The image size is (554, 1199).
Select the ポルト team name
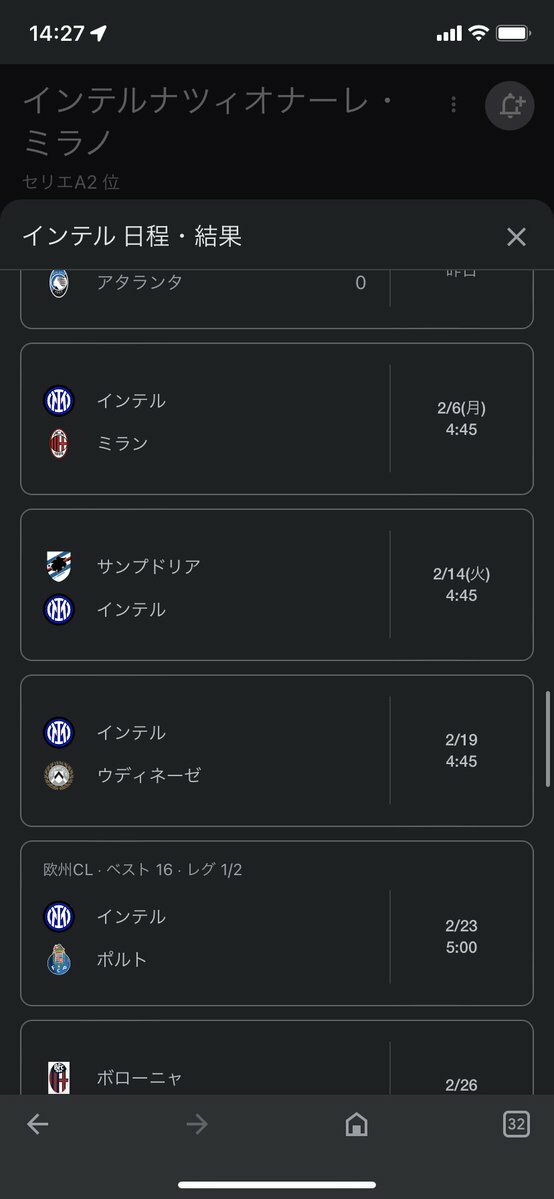tap(122, 959)
